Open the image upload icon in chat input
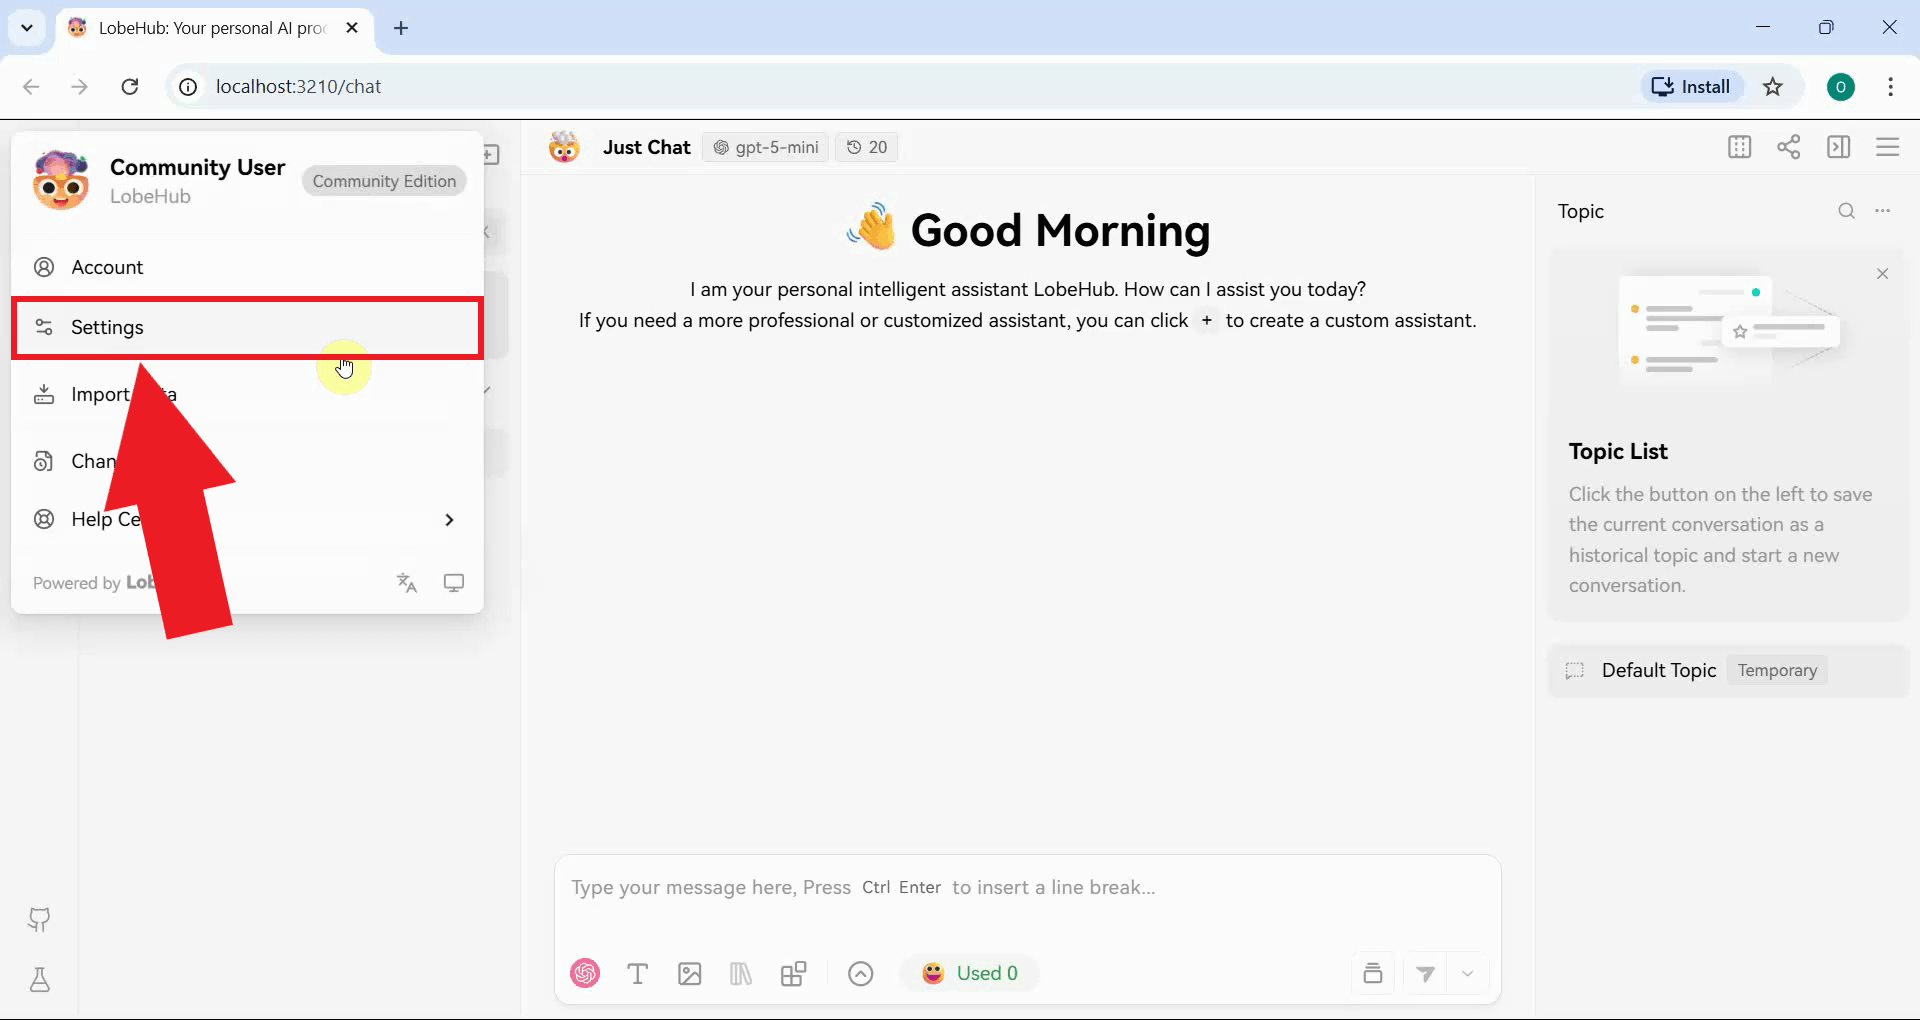This screenshot has width=1920, height=1020. (690, 973)
